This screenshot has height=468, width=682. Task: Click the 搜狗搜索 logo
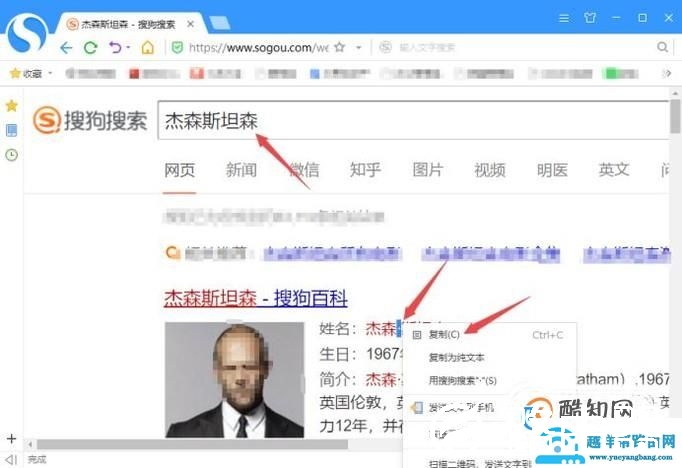click(x=90, y=120)
